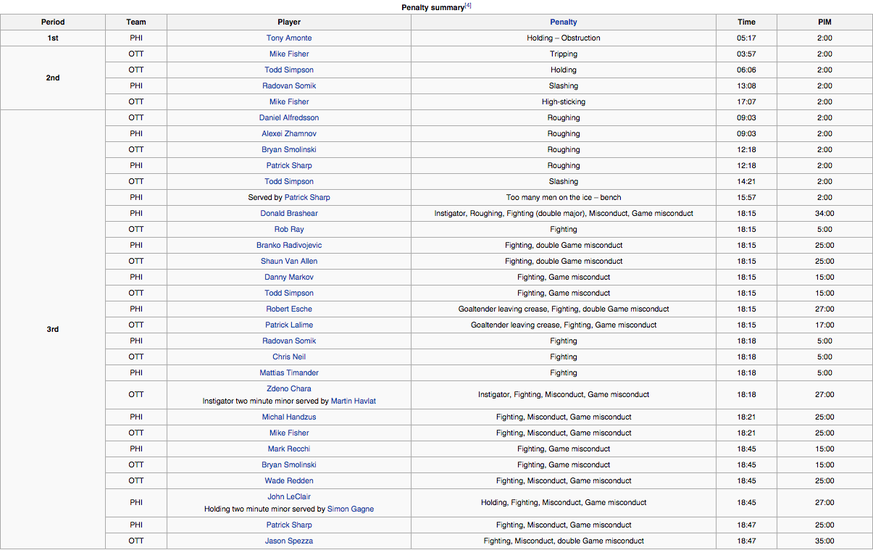The width and height of the screenshot is (873, 550).
Task: Visit Zdeno Chara's page
Action: coord(289,389)
